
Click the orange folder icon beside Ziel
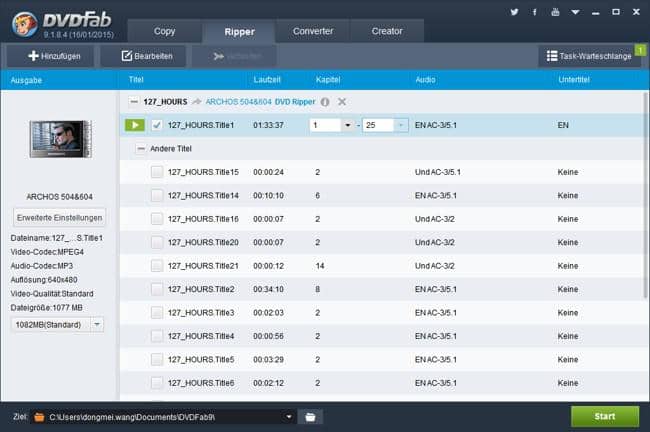click(x=39, y=417)
